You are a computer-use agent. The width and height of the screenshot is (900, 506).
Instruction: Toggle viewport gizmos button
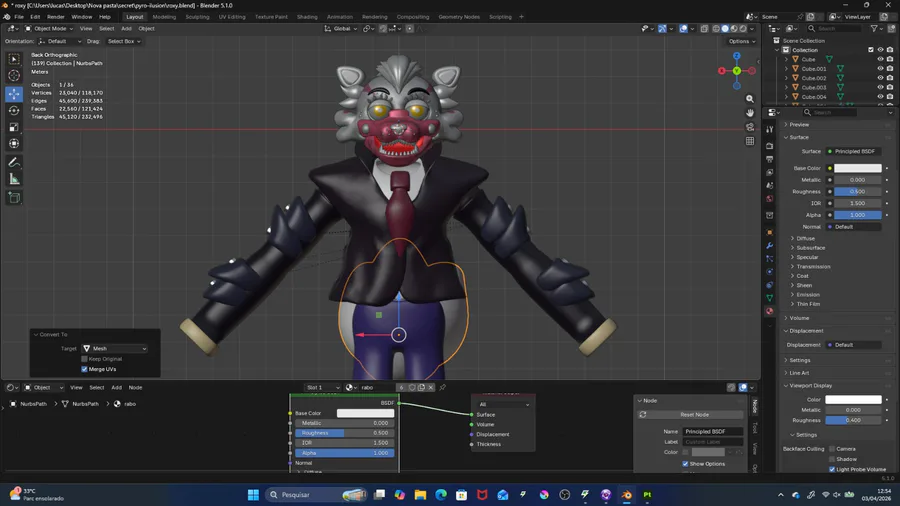tap(662, 29)
